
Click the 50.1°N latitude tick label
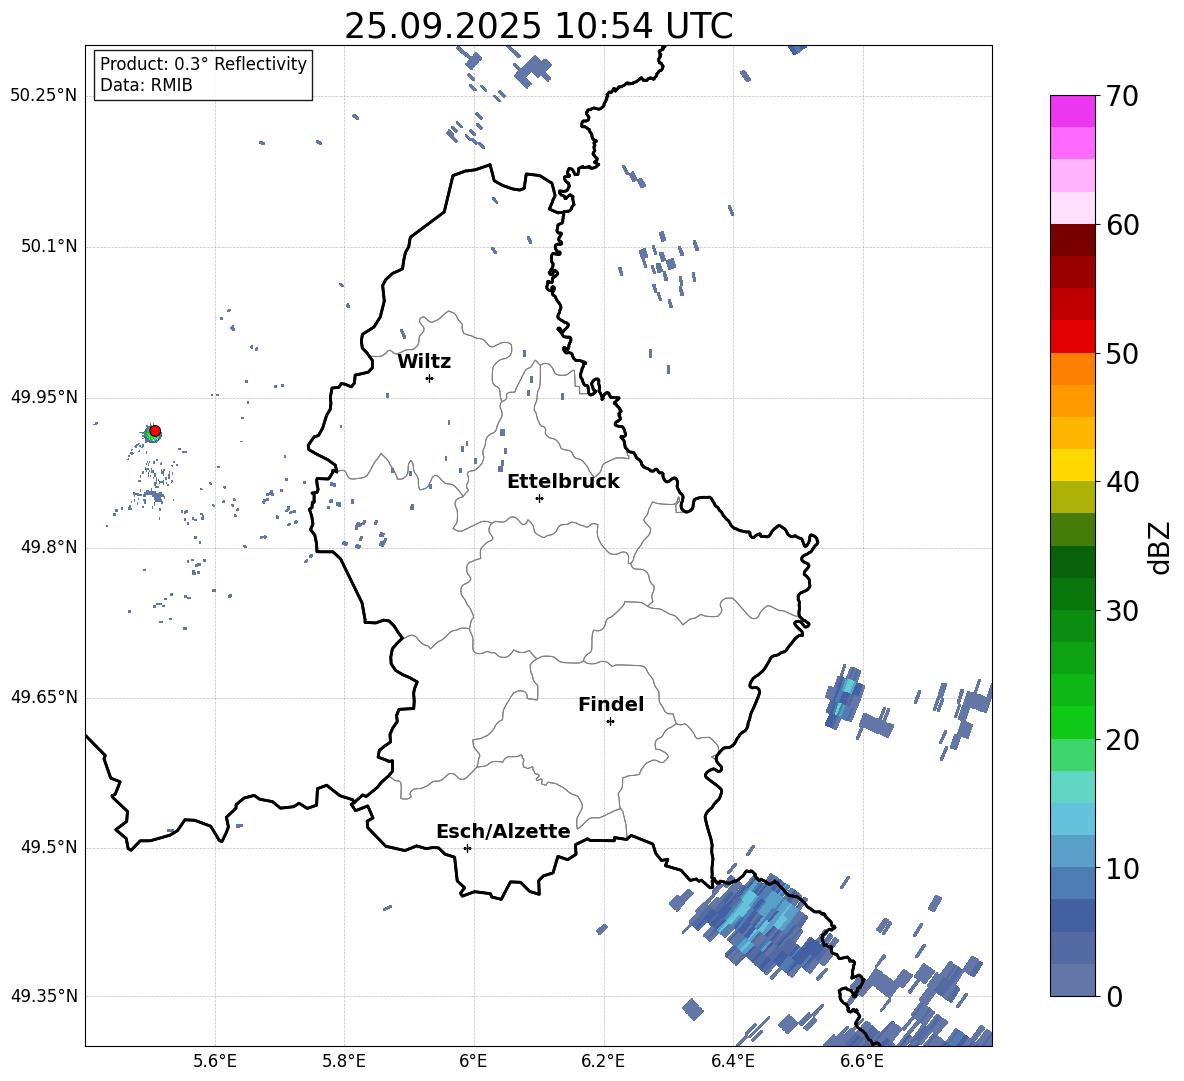pyautogui.click(x=49, y=247)
